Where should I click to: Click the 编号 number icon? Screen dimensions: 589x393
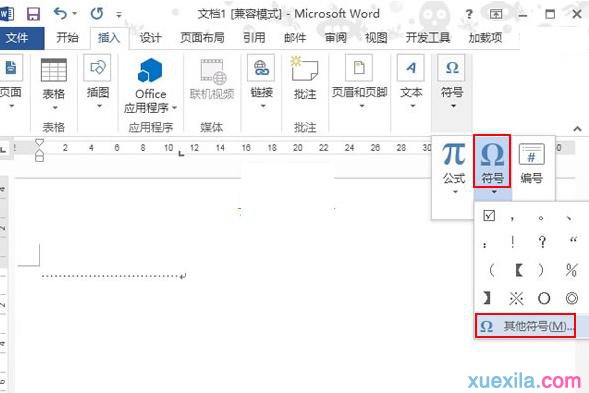(532, 154)
